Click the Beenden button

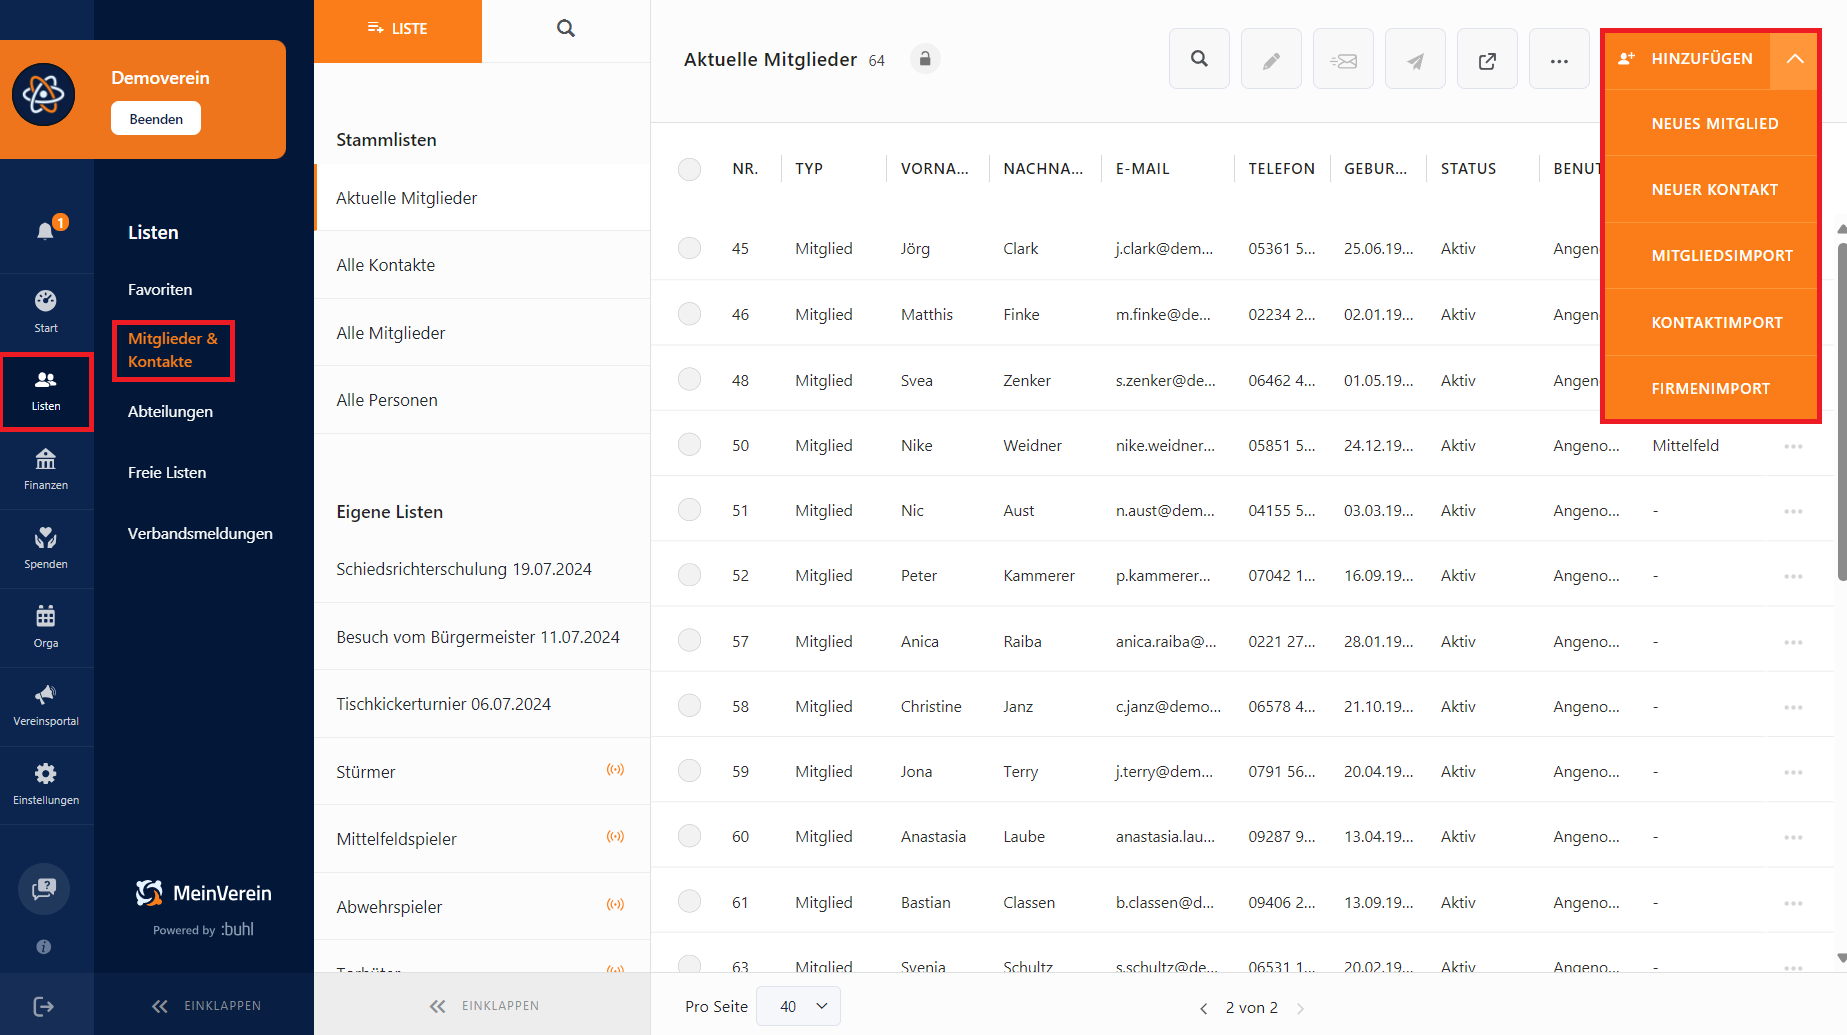tap(156, 119)
